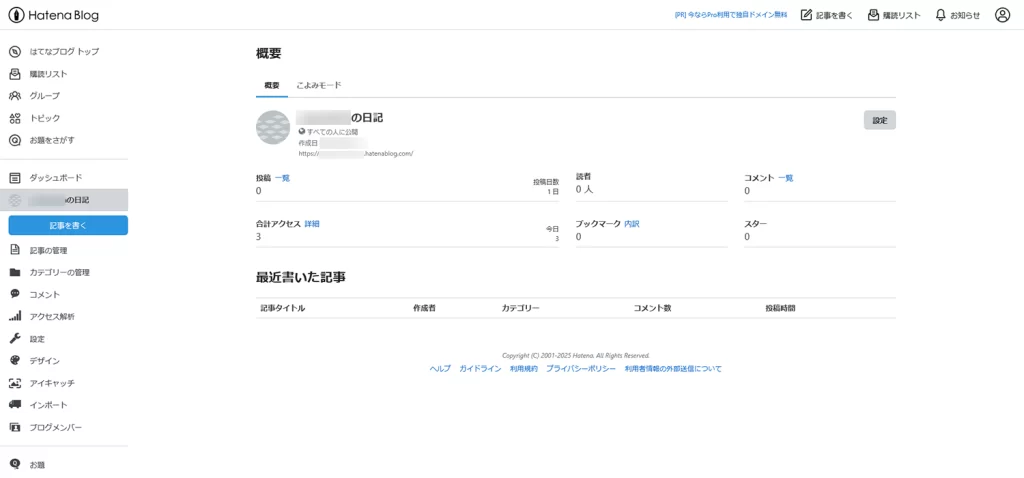Open 合計アクセス 詳細 link
The width and height of the screenshot is (1024, 478).
[x=312, y=224]
